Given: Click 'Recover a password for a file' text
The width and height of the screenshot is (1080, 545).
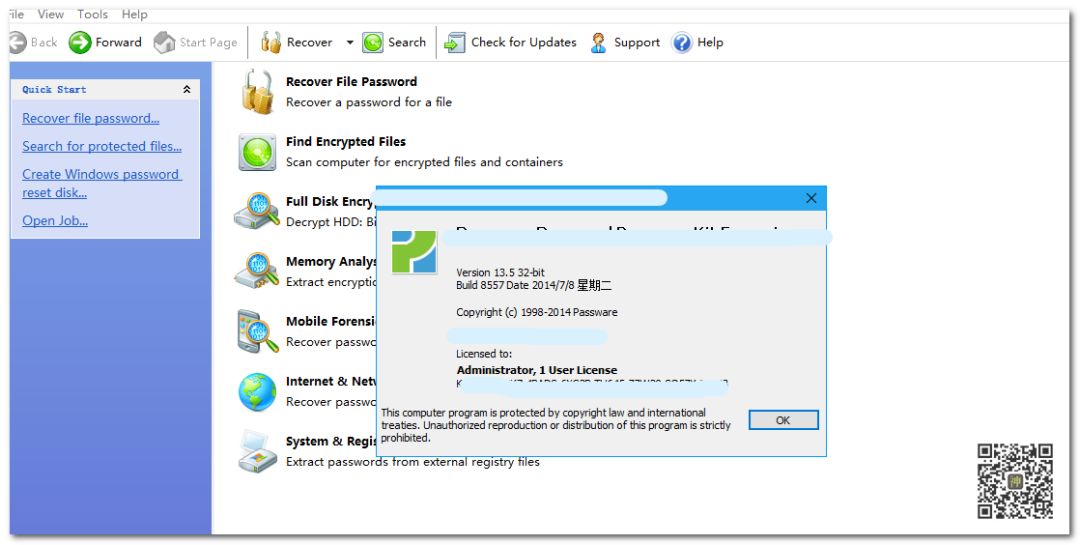Looking at the screenshot, I should click(368, 102).
